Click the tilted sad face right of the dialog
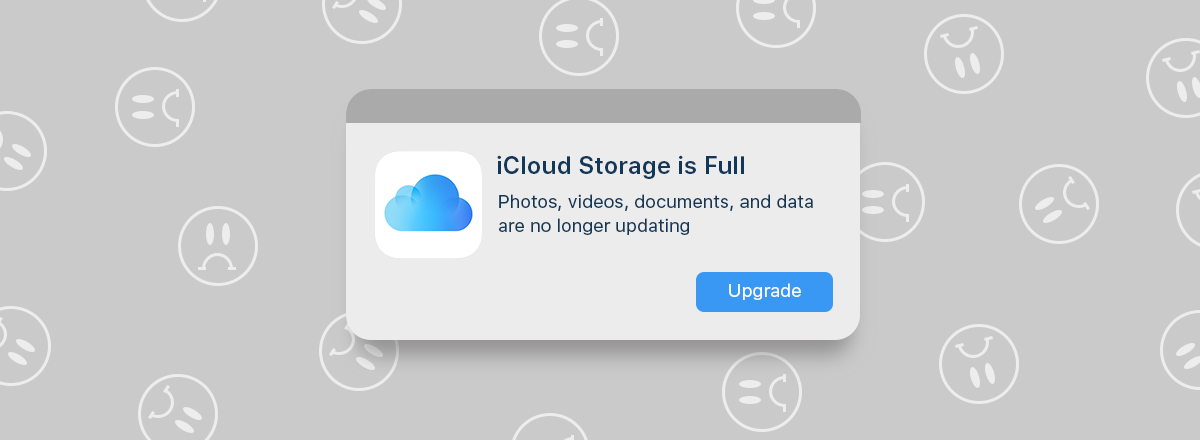Screen dimensions: 1200x440 1059,203
